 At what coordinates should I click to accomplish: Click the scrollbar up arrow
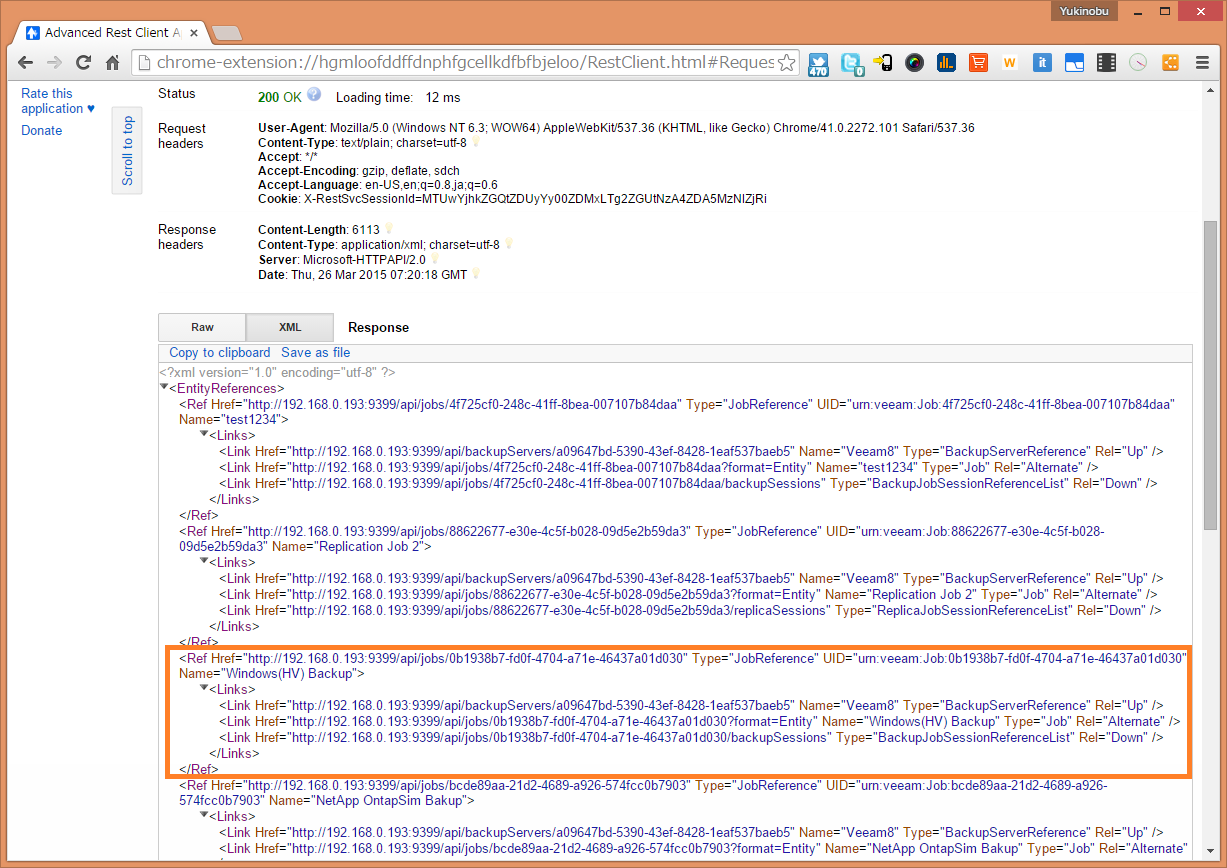coord(1210,91)
